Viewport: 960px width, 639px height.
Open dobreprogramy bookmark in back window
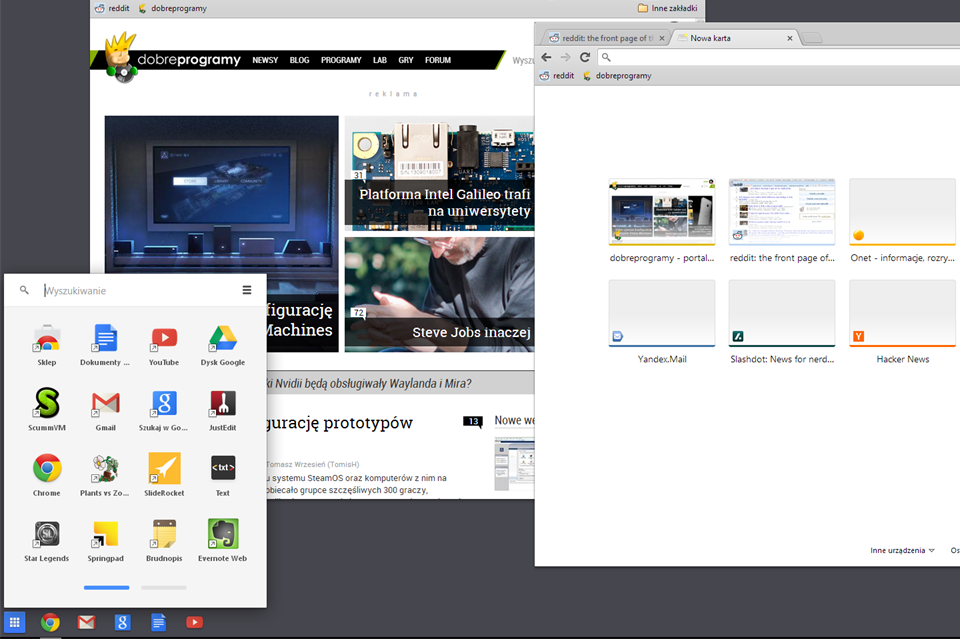click(x=172, y=8)
